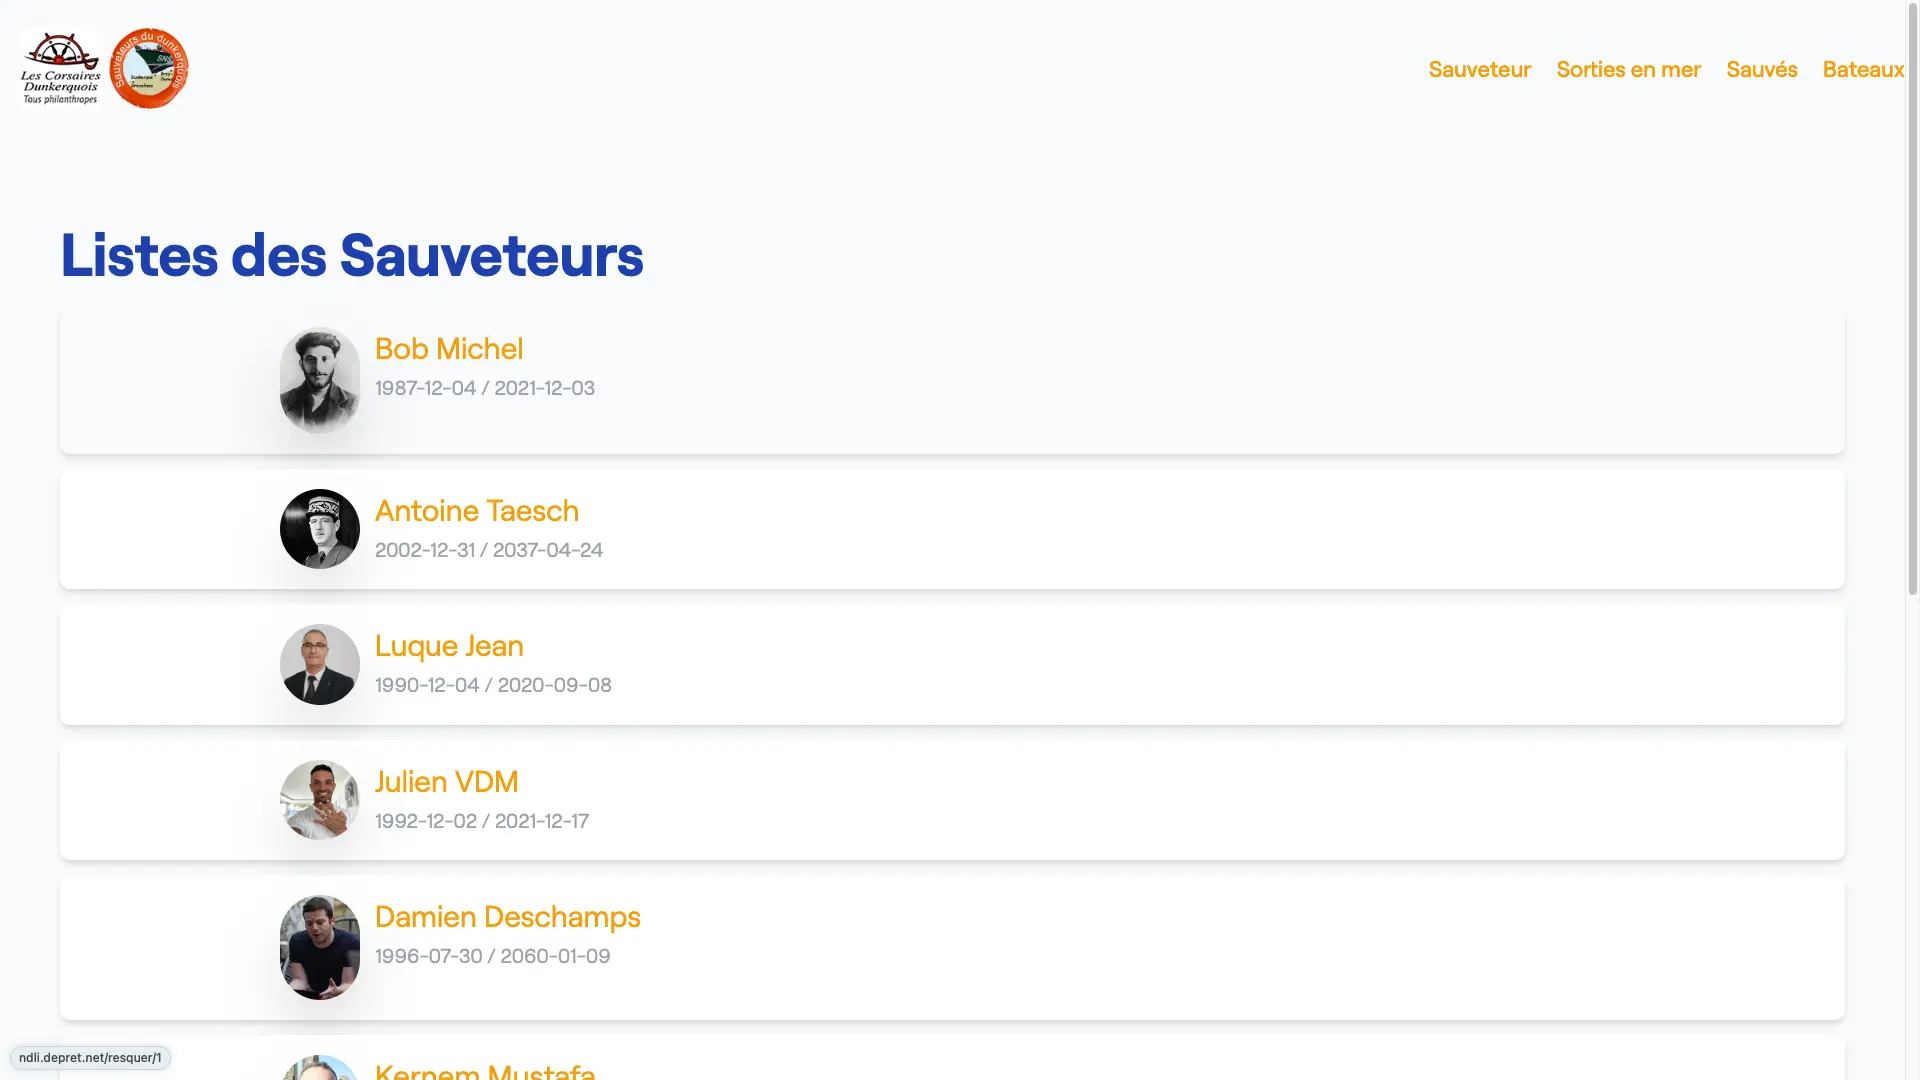This screenshot has height=1080, width=1920.
Task: View the Julien VDM rescuer profile
Action: [x=446, y=782]
